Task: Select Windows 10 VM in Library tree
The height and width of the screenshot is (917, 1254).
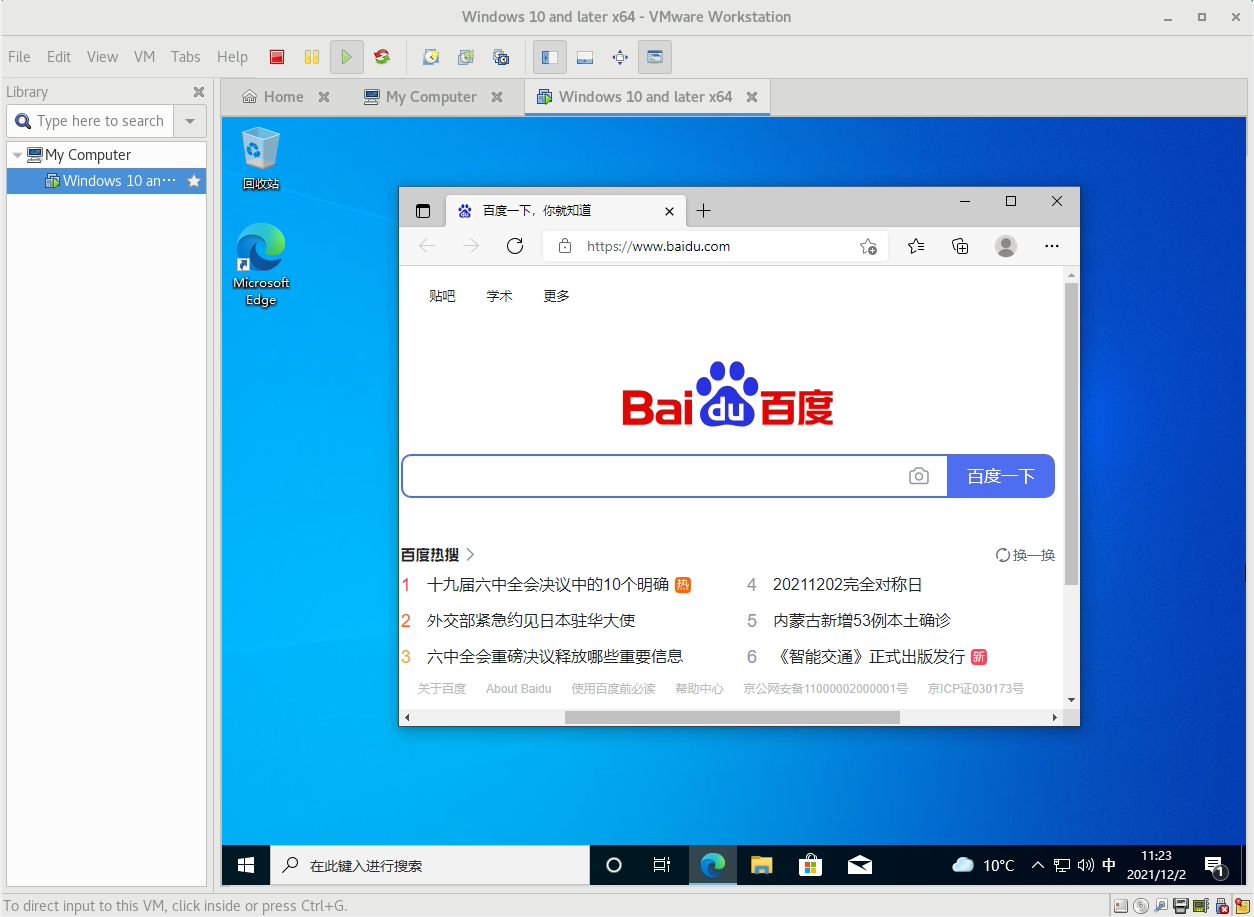Action: tap(106, 181)
